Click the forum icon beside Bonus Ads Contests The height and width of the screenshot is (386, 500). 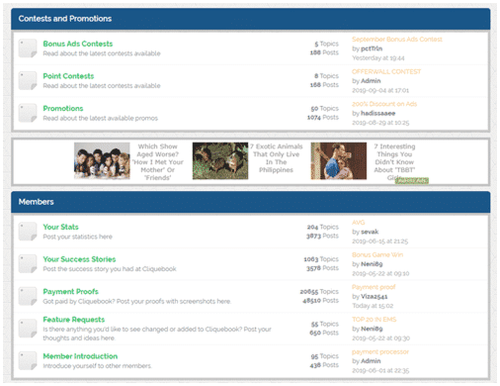(x=27, y=48)
